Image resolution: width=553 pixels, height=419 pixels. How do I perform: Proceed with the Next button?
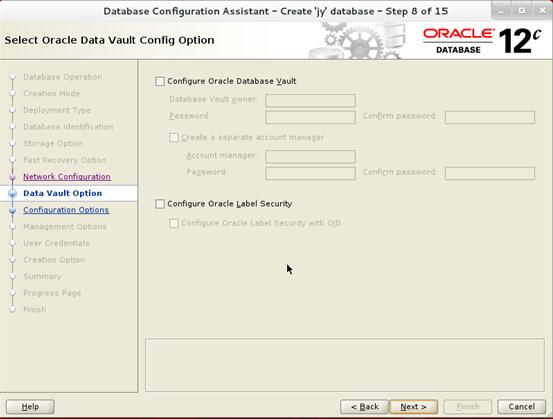[x=414, y=407]
